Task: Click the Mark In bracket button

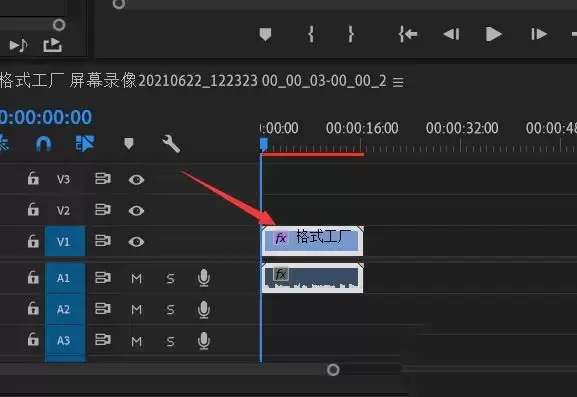Action: tap(311, 34)
